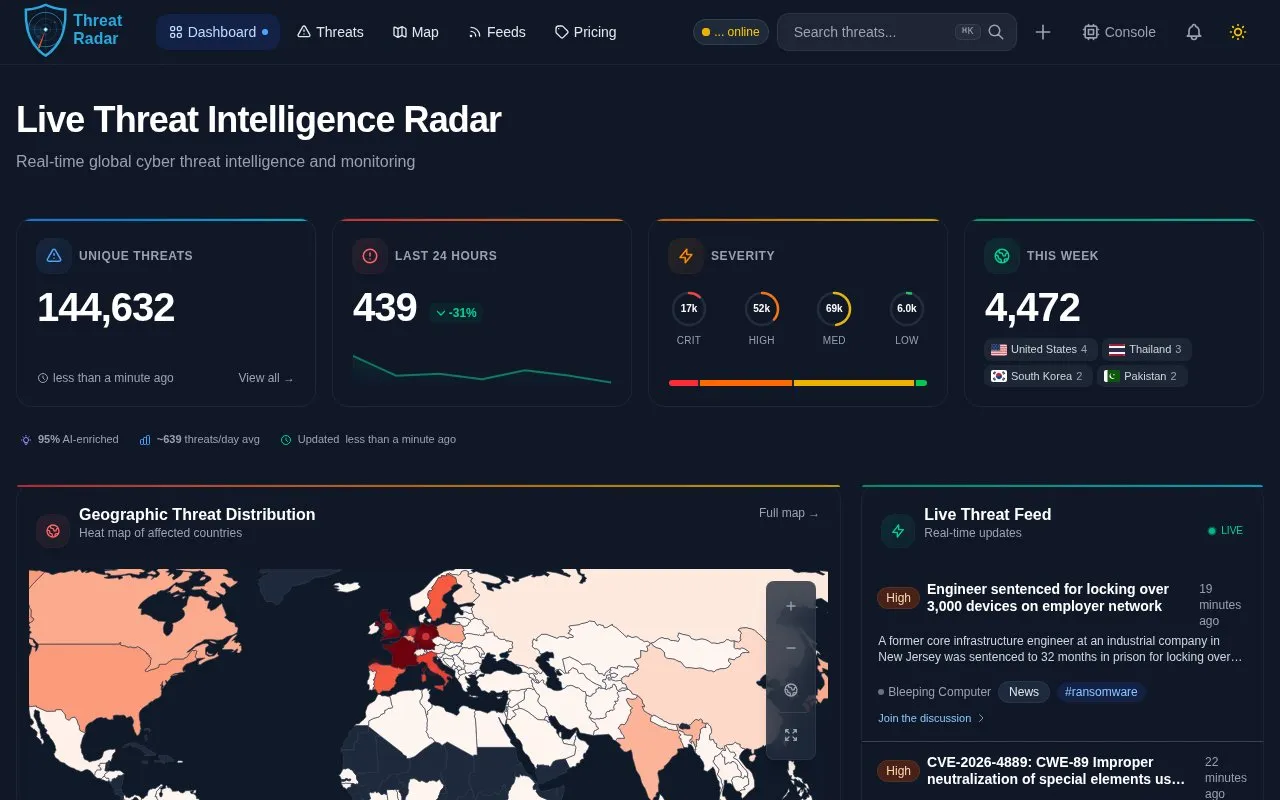This screenshot has height=800, width=1280.
Task: Select the Thailand country chip
Action: [x=1146, y=349]
